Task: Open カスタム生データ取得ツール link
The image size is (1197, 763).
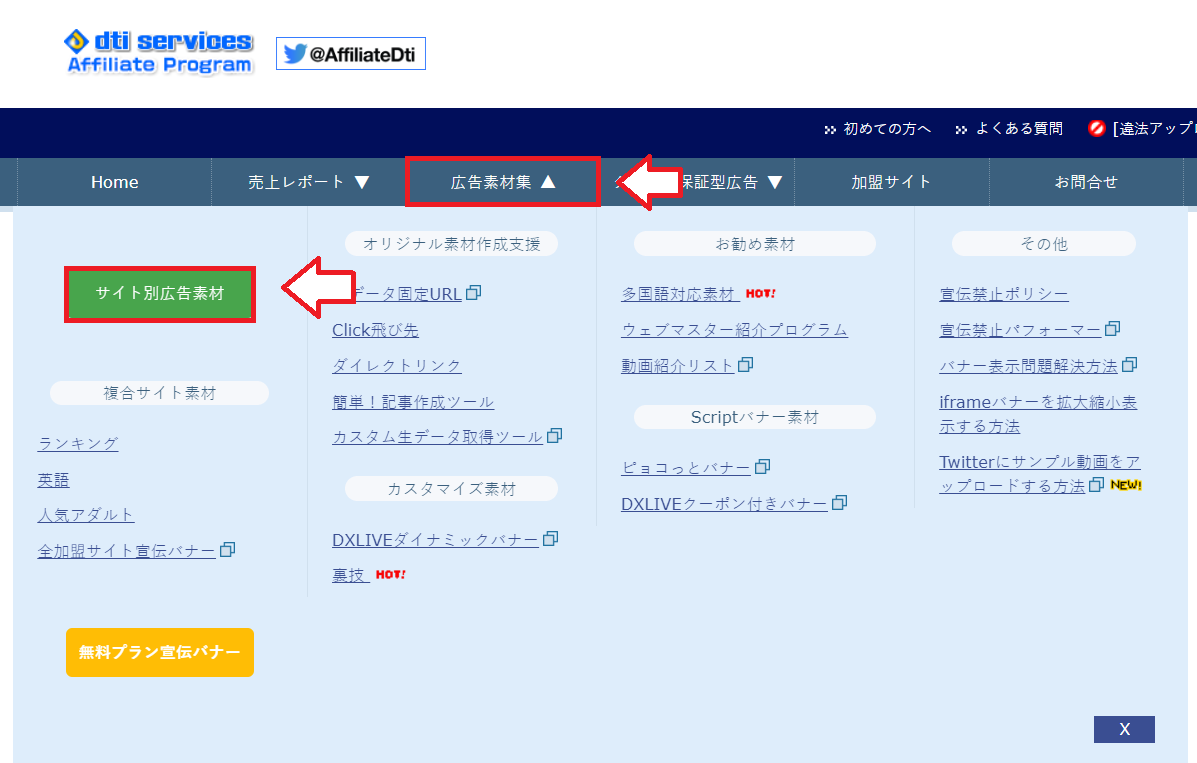Action: (437, 436)
